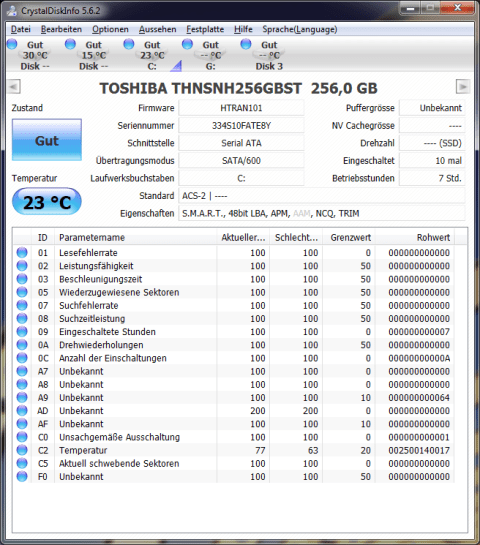Click the status orb of row AD
Viewport: 480px width, 545px height.
(22, 411)
